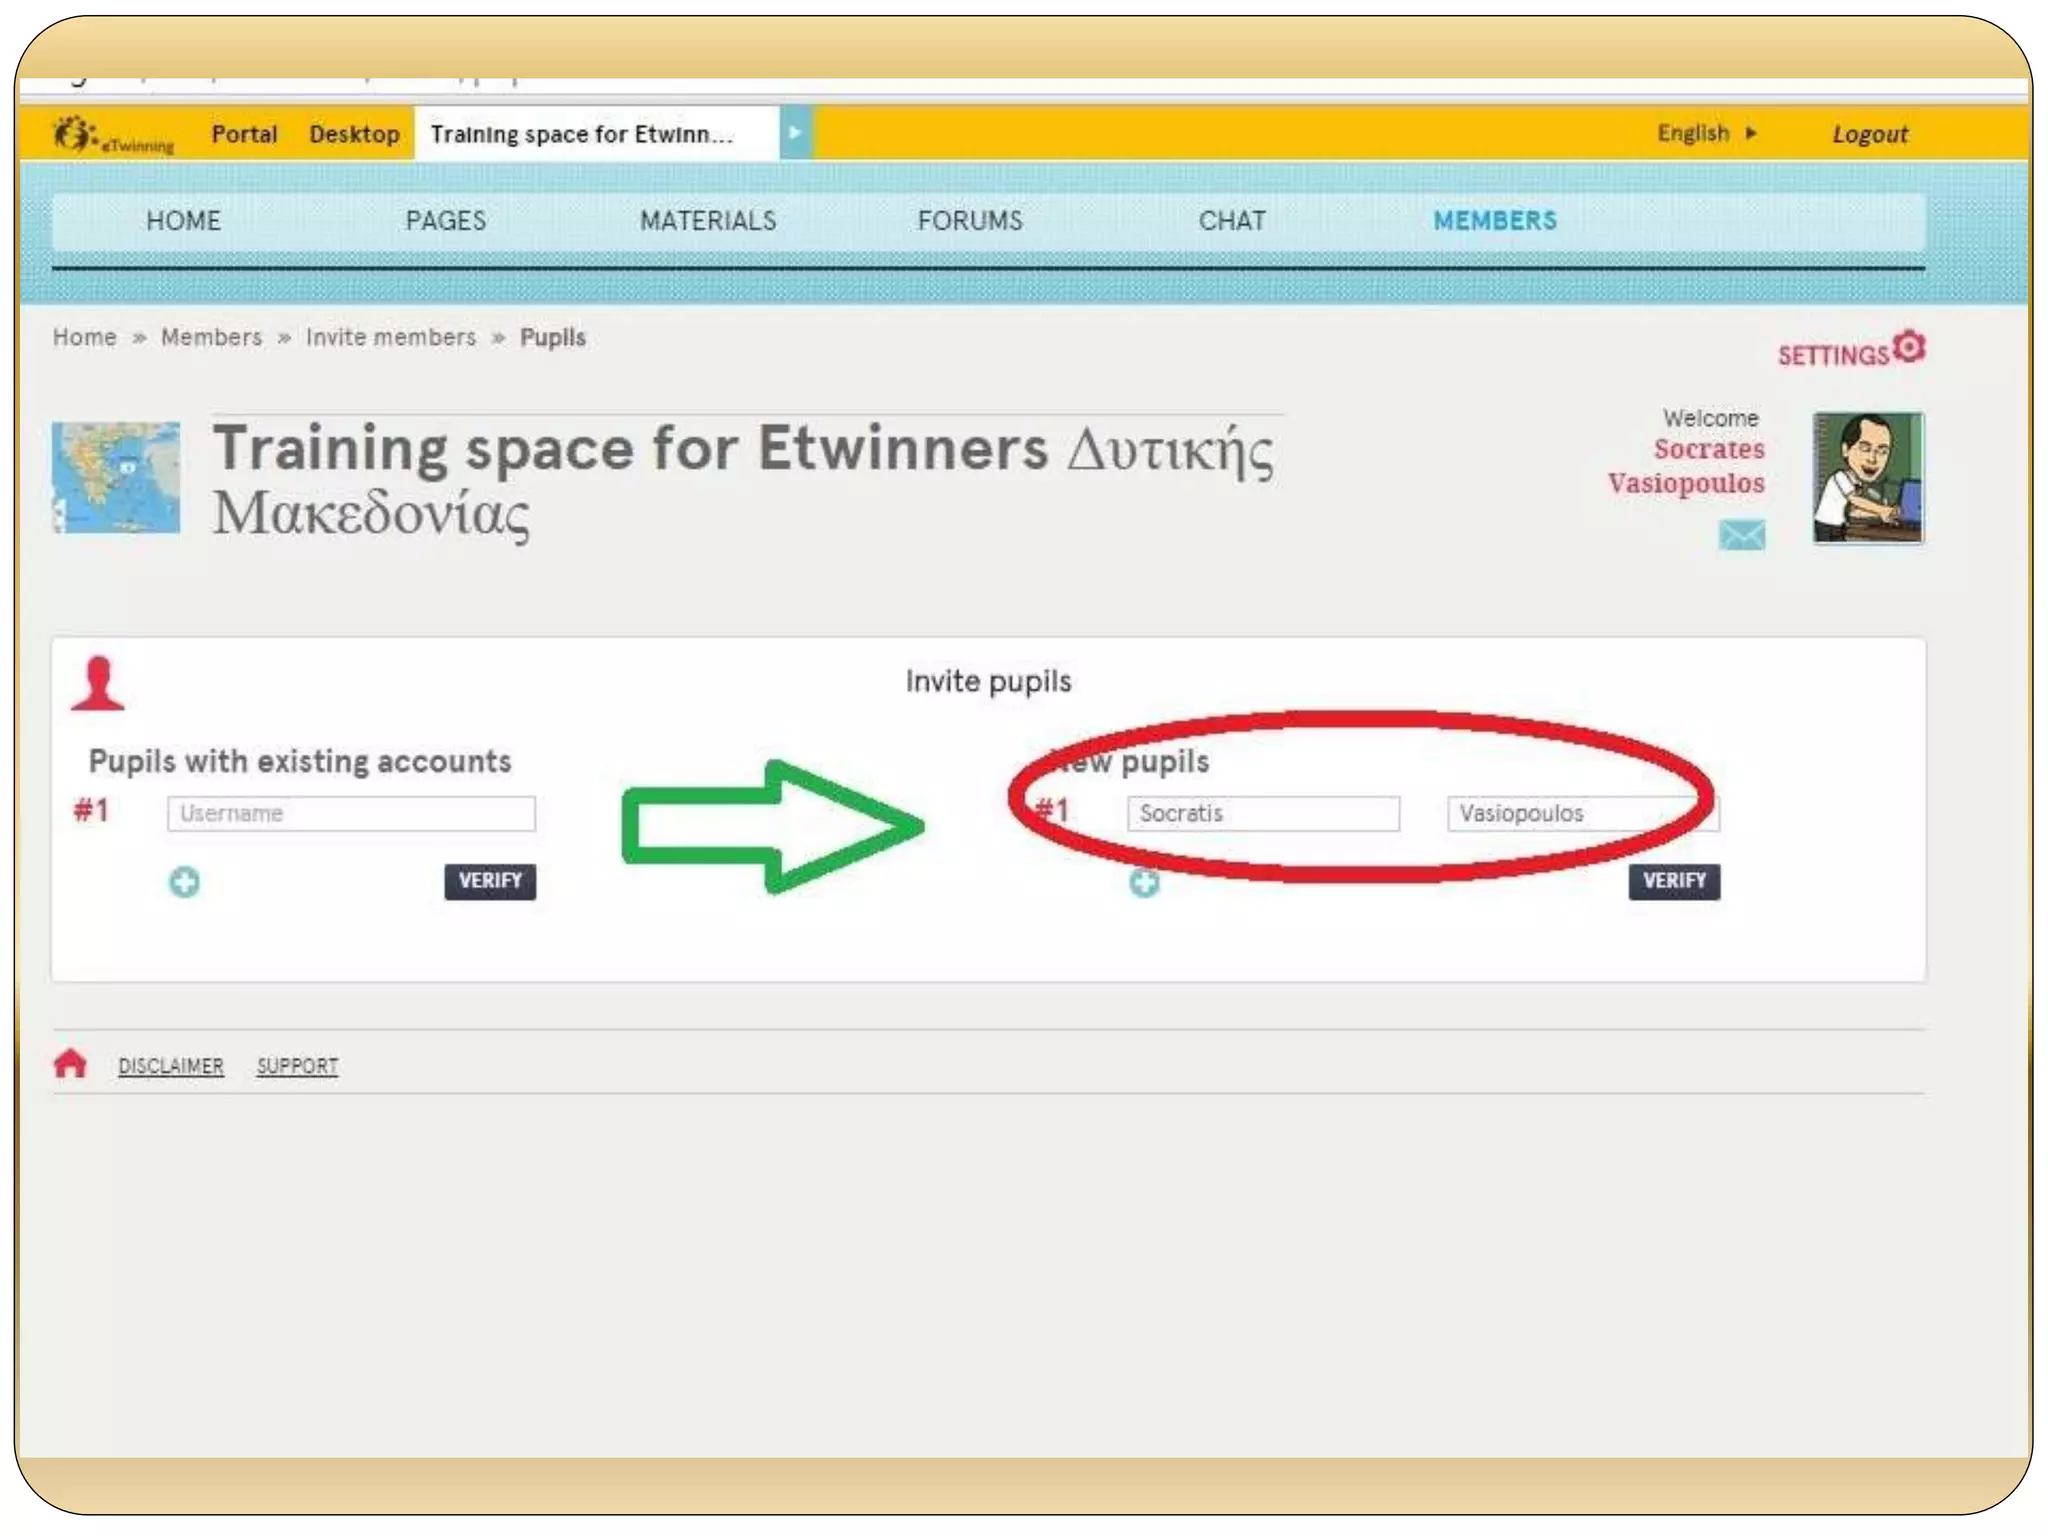2048x1536 pixels.
Task: Add another existing-account pupil row with plus icon
Action: pos(184,882)
